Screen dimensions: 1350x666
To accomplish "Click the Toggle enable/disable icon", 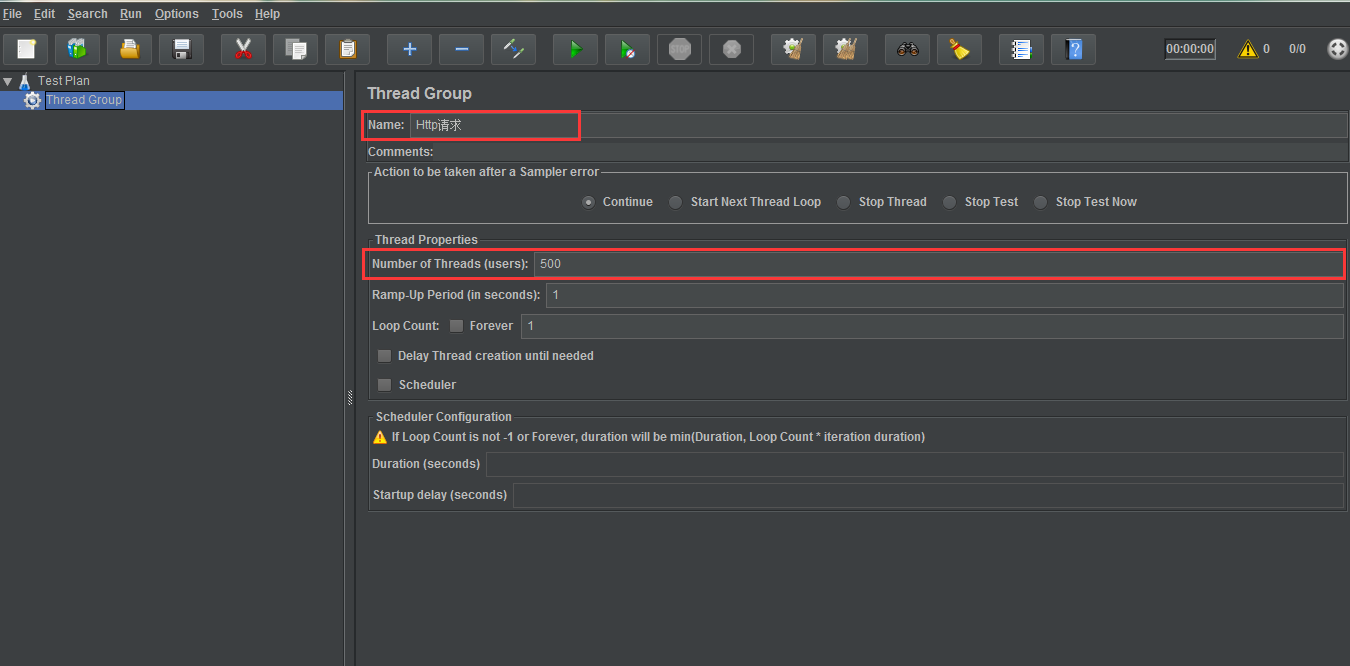I will [x=513, y=49].
